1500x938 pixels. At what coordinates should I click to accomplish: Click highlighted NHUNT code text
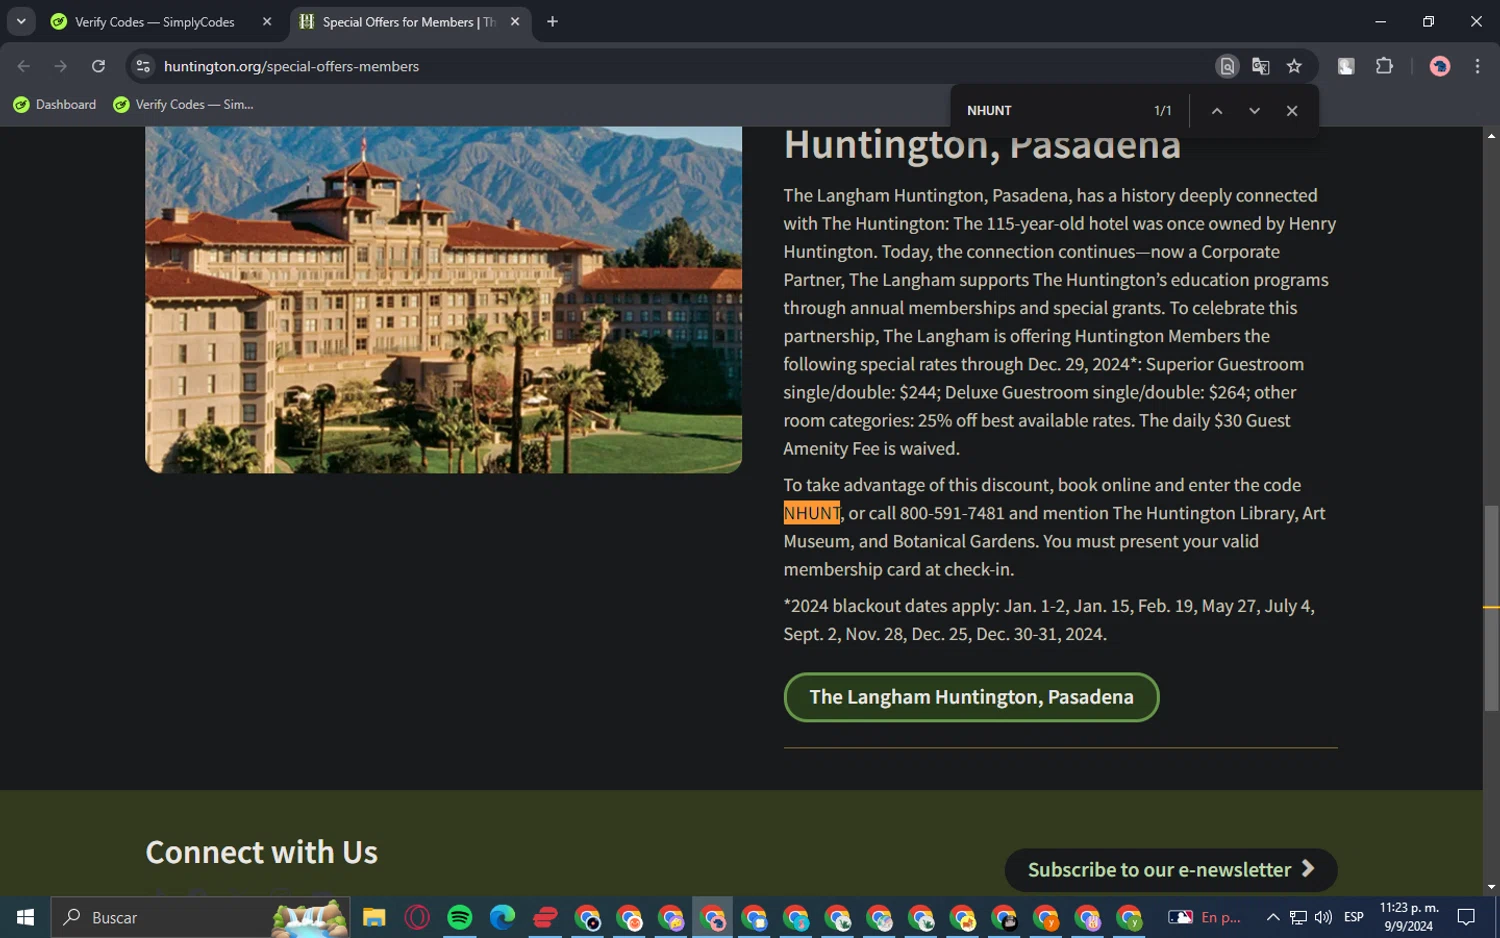[811, 513]
